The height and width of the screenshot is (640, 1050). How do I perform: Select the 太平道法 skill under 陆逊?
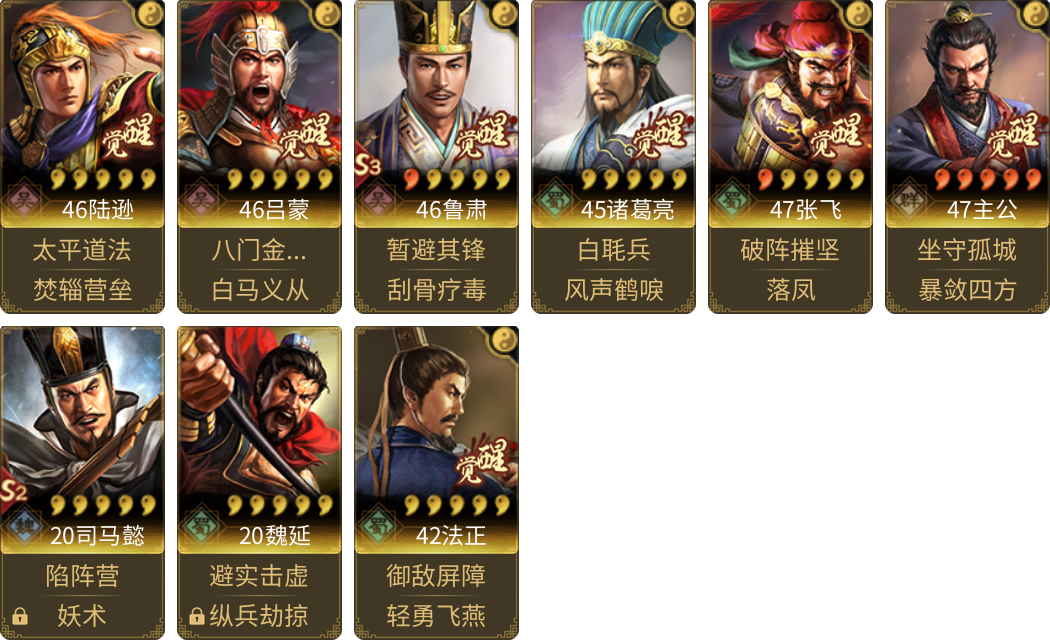click(x=82, y=250)
